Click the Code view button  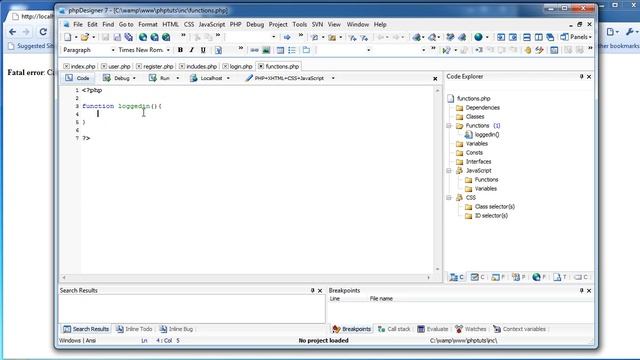[x=77, y=78]
